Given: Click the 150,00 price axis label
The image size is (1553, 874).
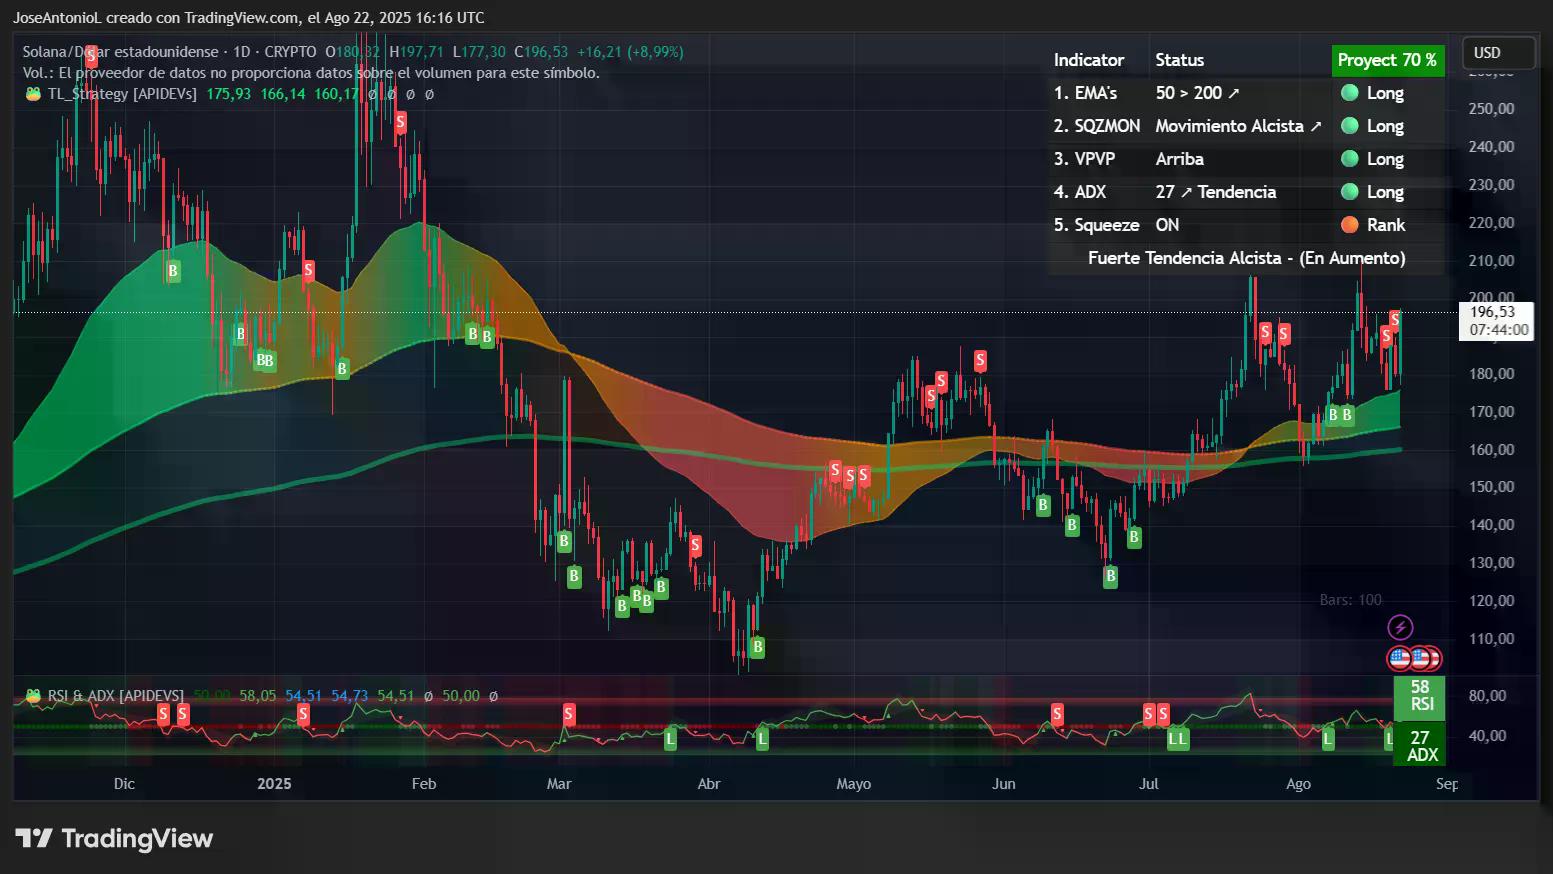Looking at the screenshot, I should (1491, 487).
